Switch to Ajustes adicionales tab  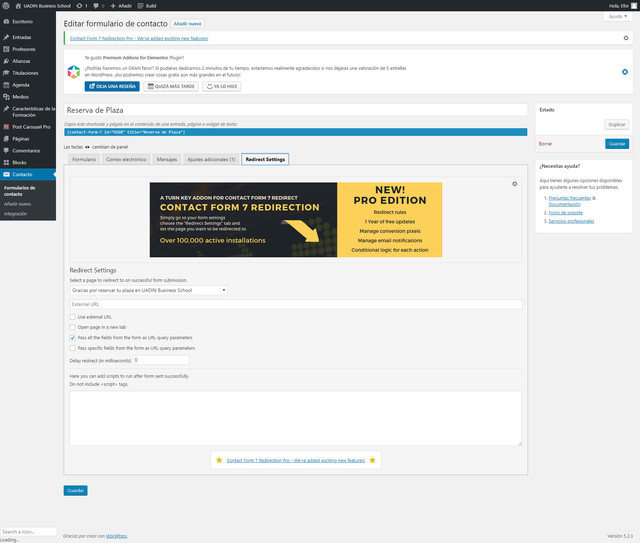(211, 159)
